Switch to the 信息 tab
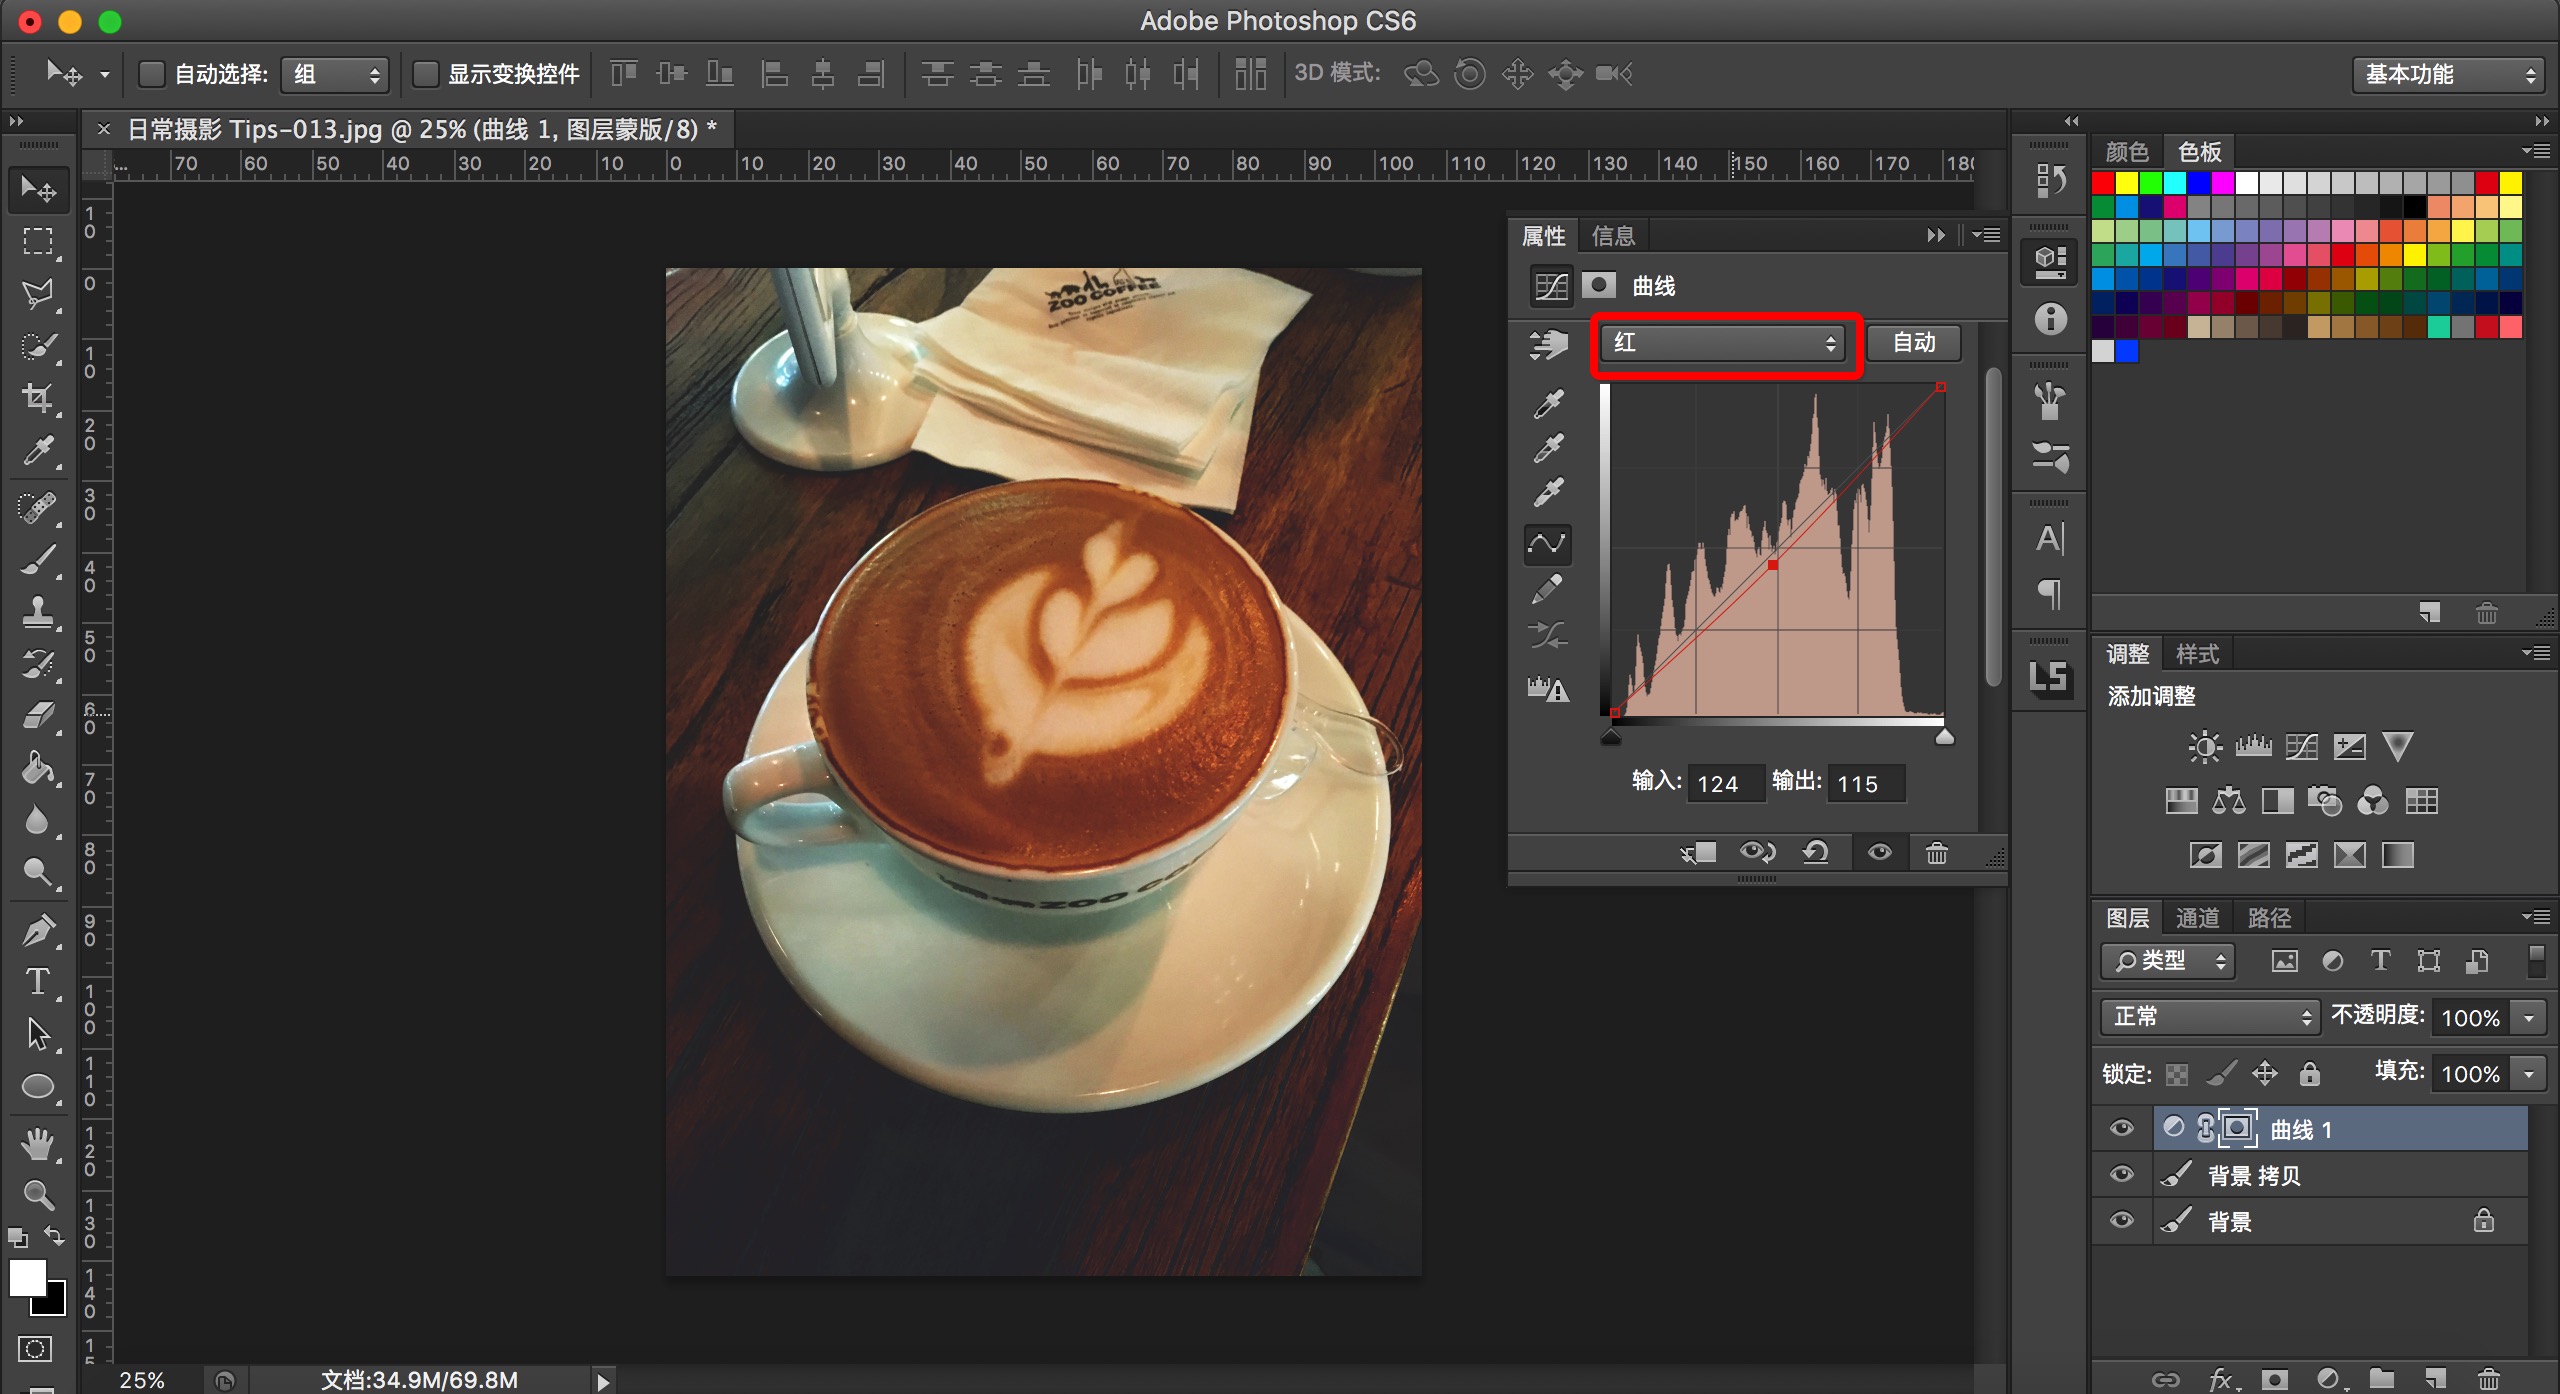2560x1394 pixels. coord(1613,236)
